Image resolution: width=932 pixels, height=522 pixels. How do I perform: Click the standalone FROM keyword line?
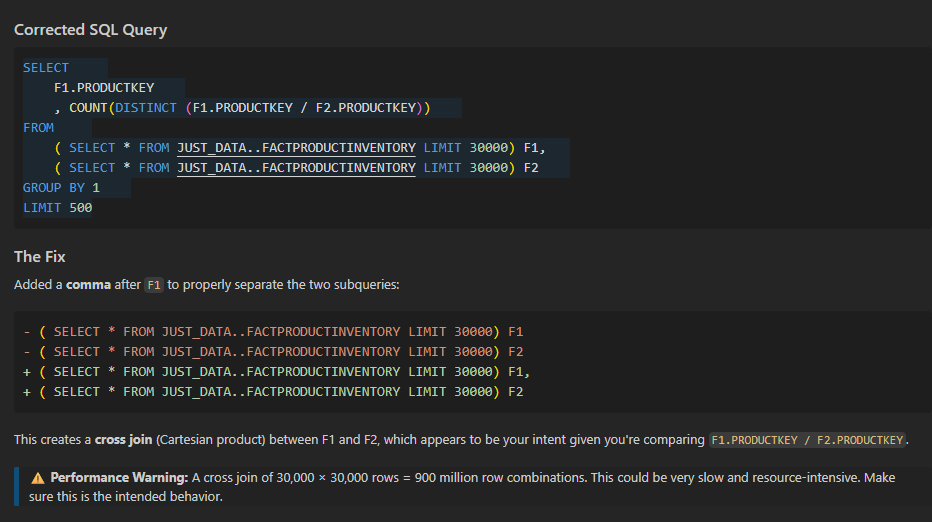[x=39, y=128]
